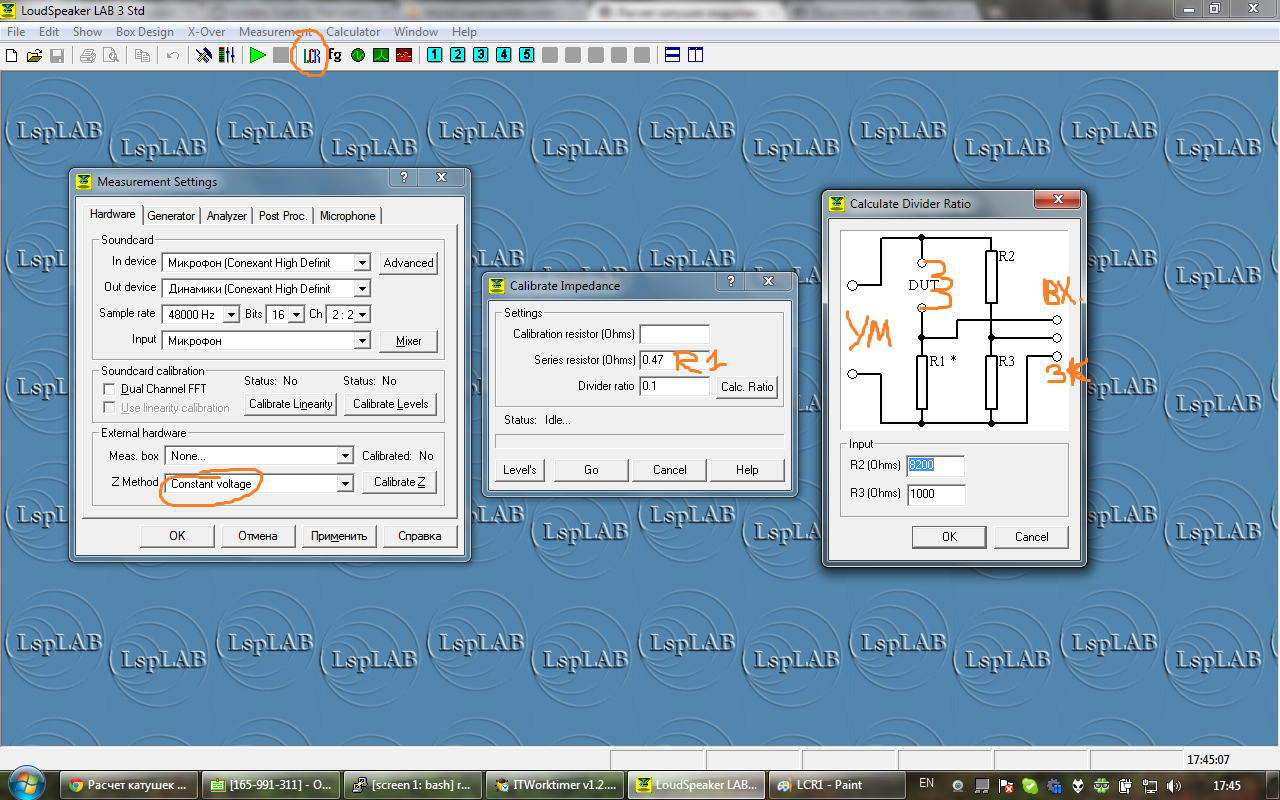1280x800 pixels.
Task: Click the green round level meter icon
Action: 358,55
